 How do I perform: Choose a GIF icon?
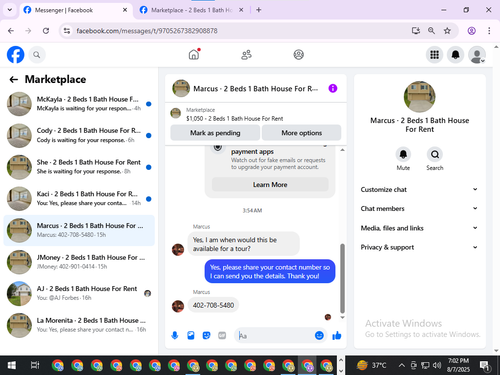(222, 335)
